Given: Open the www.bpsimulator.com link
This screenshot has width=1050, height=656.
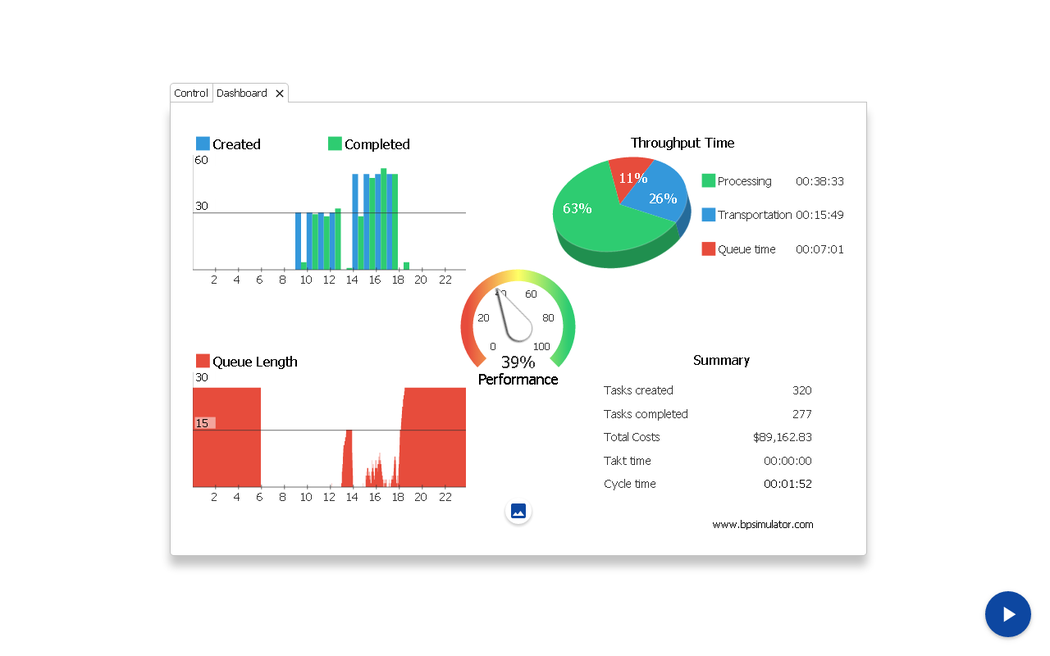Looking at the screenshot, I should coord(762,524).
